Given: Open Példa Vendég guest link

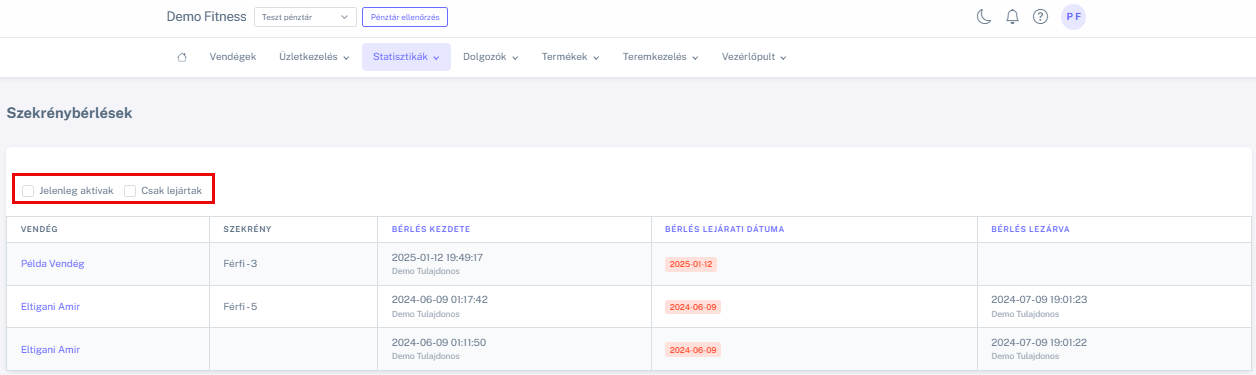Looking at the screenshot, I should tap(52, 263).
